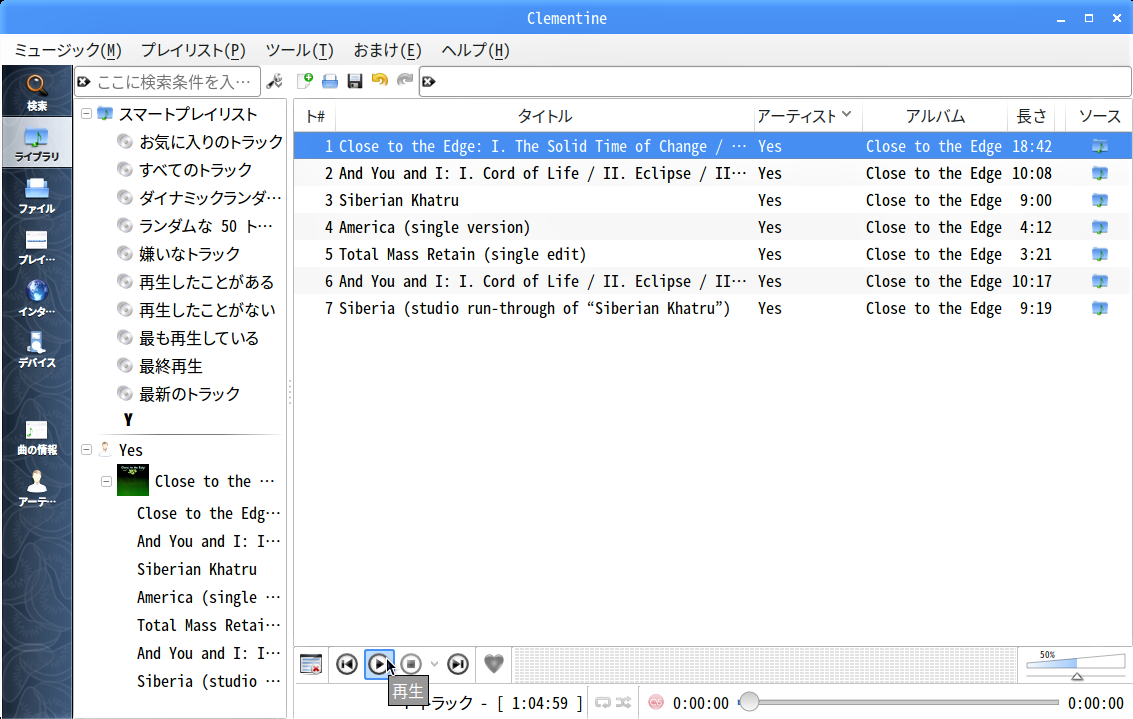Sort by the 長さ column header

coord(1031,116)
